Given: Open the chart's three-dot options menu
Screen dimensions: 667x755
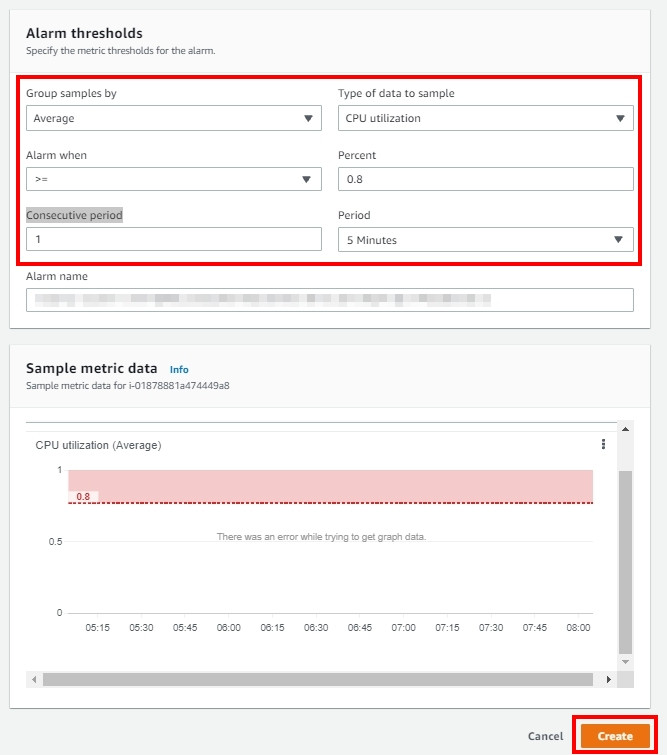Looking at the screenshot, I should click(x=603, y=444).
